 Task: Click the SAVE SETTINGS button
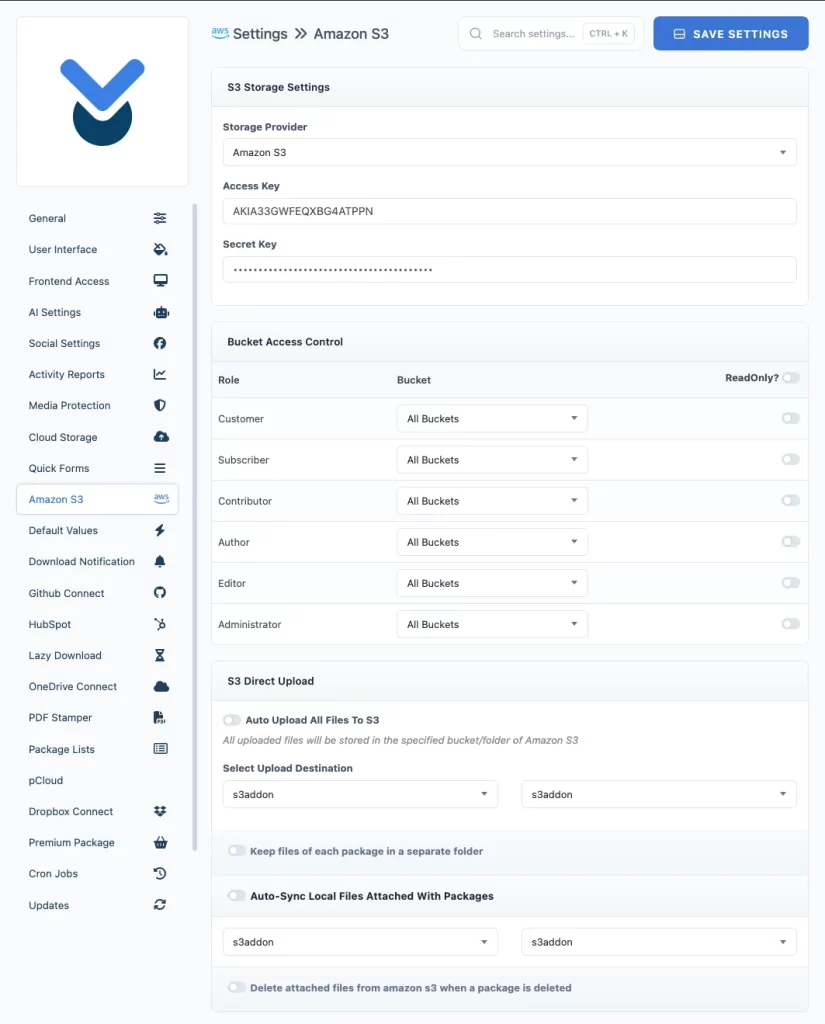tap(730, 33)
